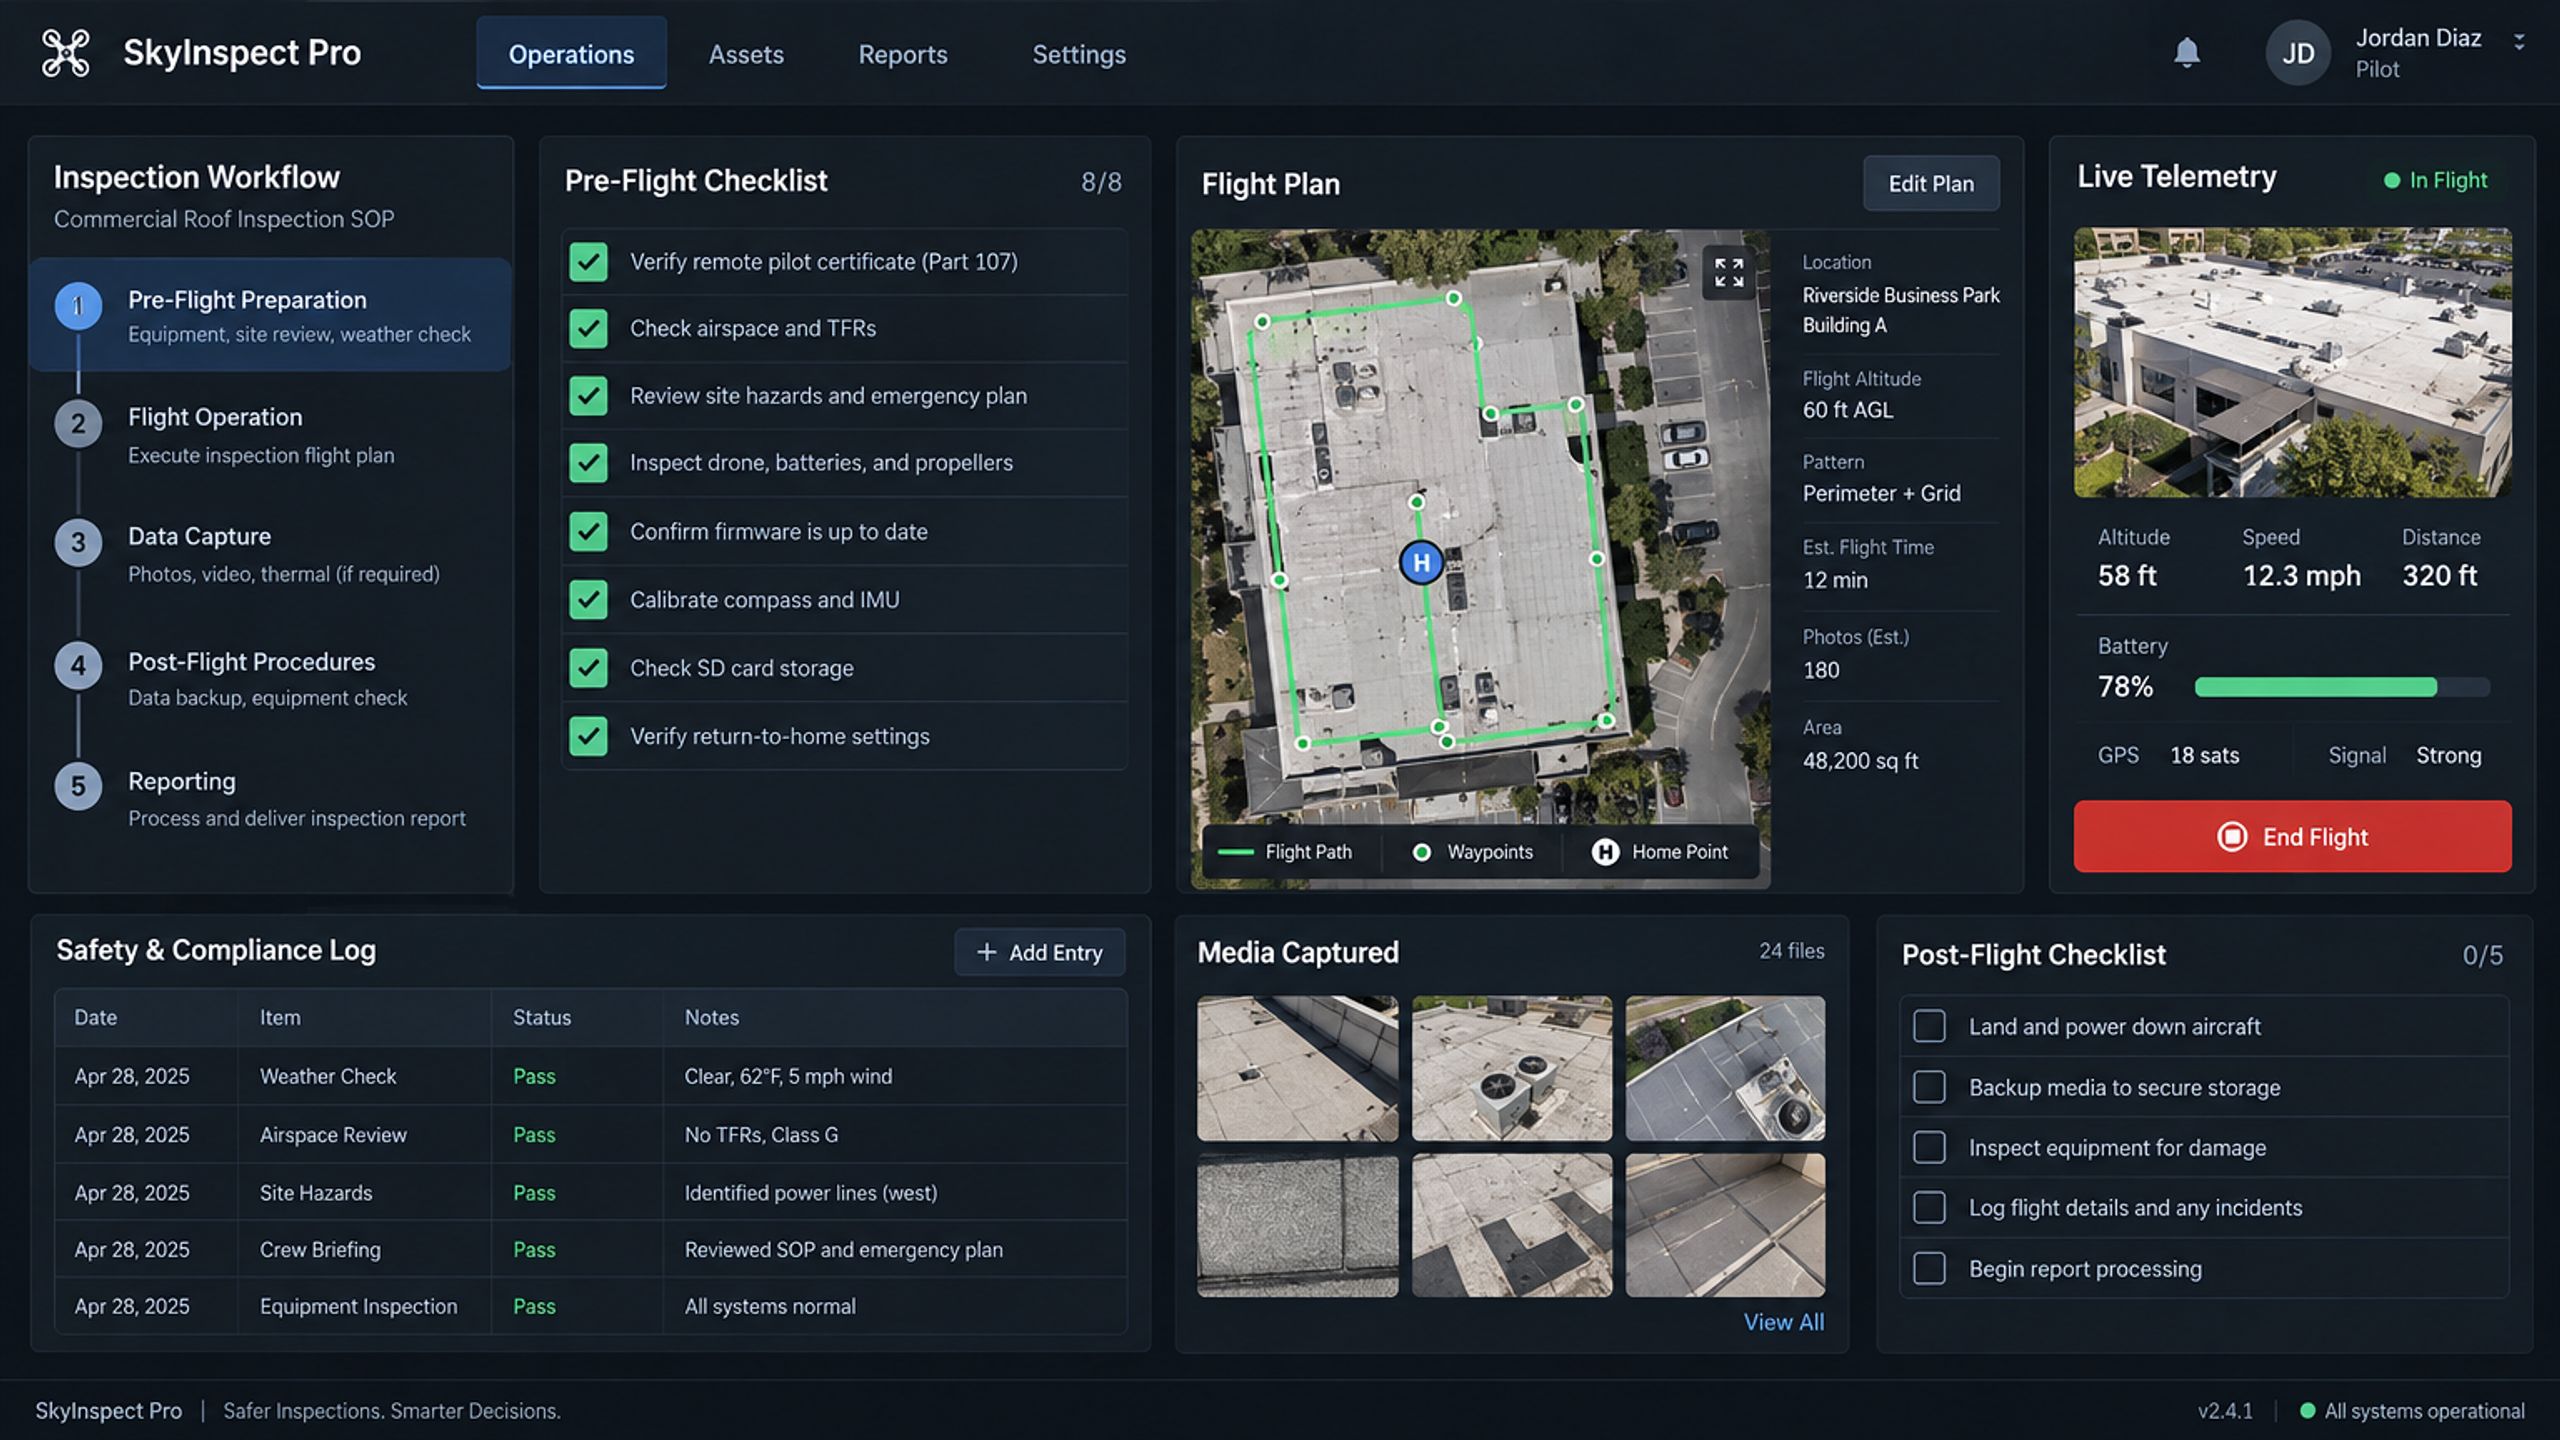Check Land and power down aircraft
The width and height of the screenshot is (2560, 1440).
1929,1026
